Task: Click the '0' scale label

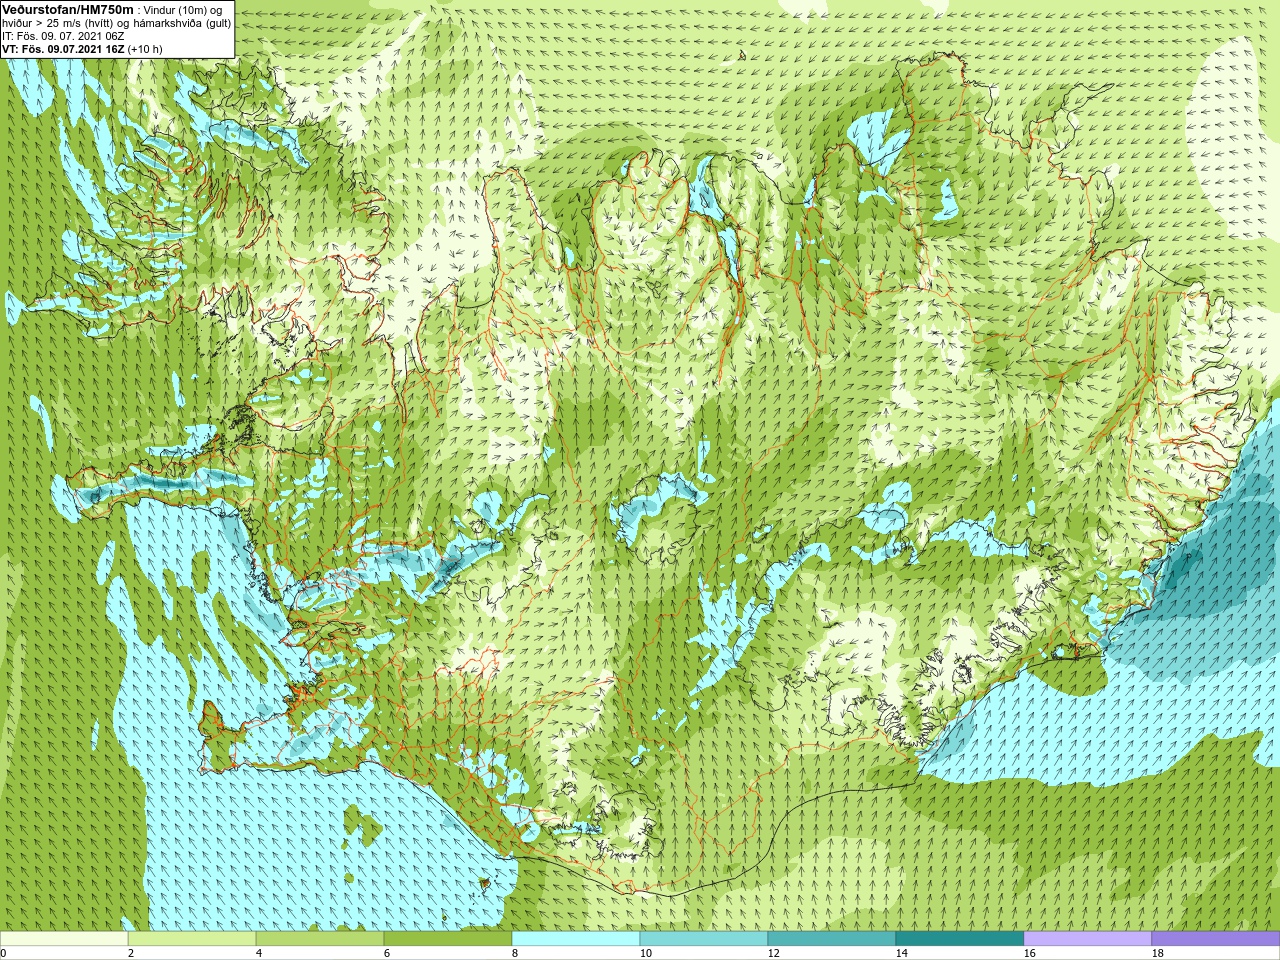Action: [3, 953]
